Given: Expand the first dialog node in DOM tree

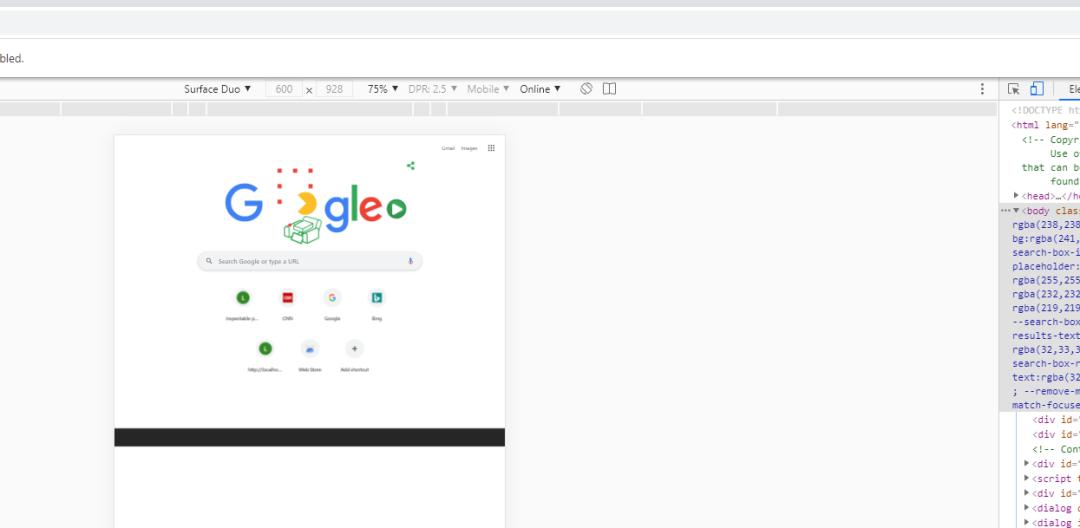Looking at the screenshot, I should [x=1027, y=508].
